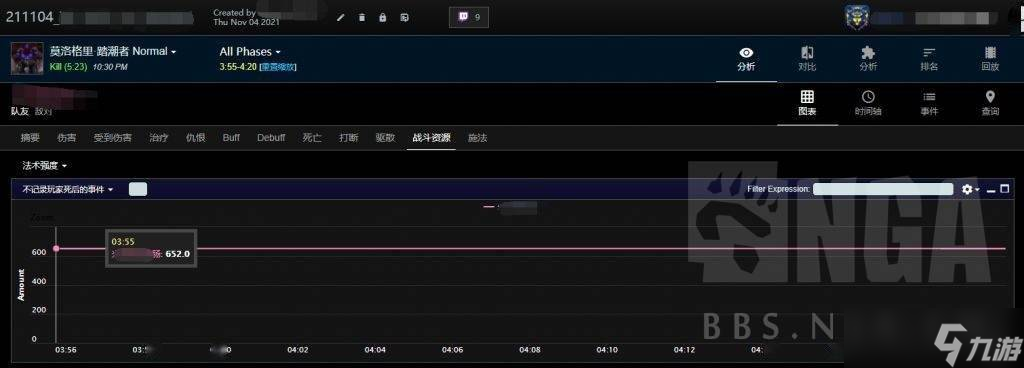
Task: Maximize the graph panel
Action: pos(1005,189)
